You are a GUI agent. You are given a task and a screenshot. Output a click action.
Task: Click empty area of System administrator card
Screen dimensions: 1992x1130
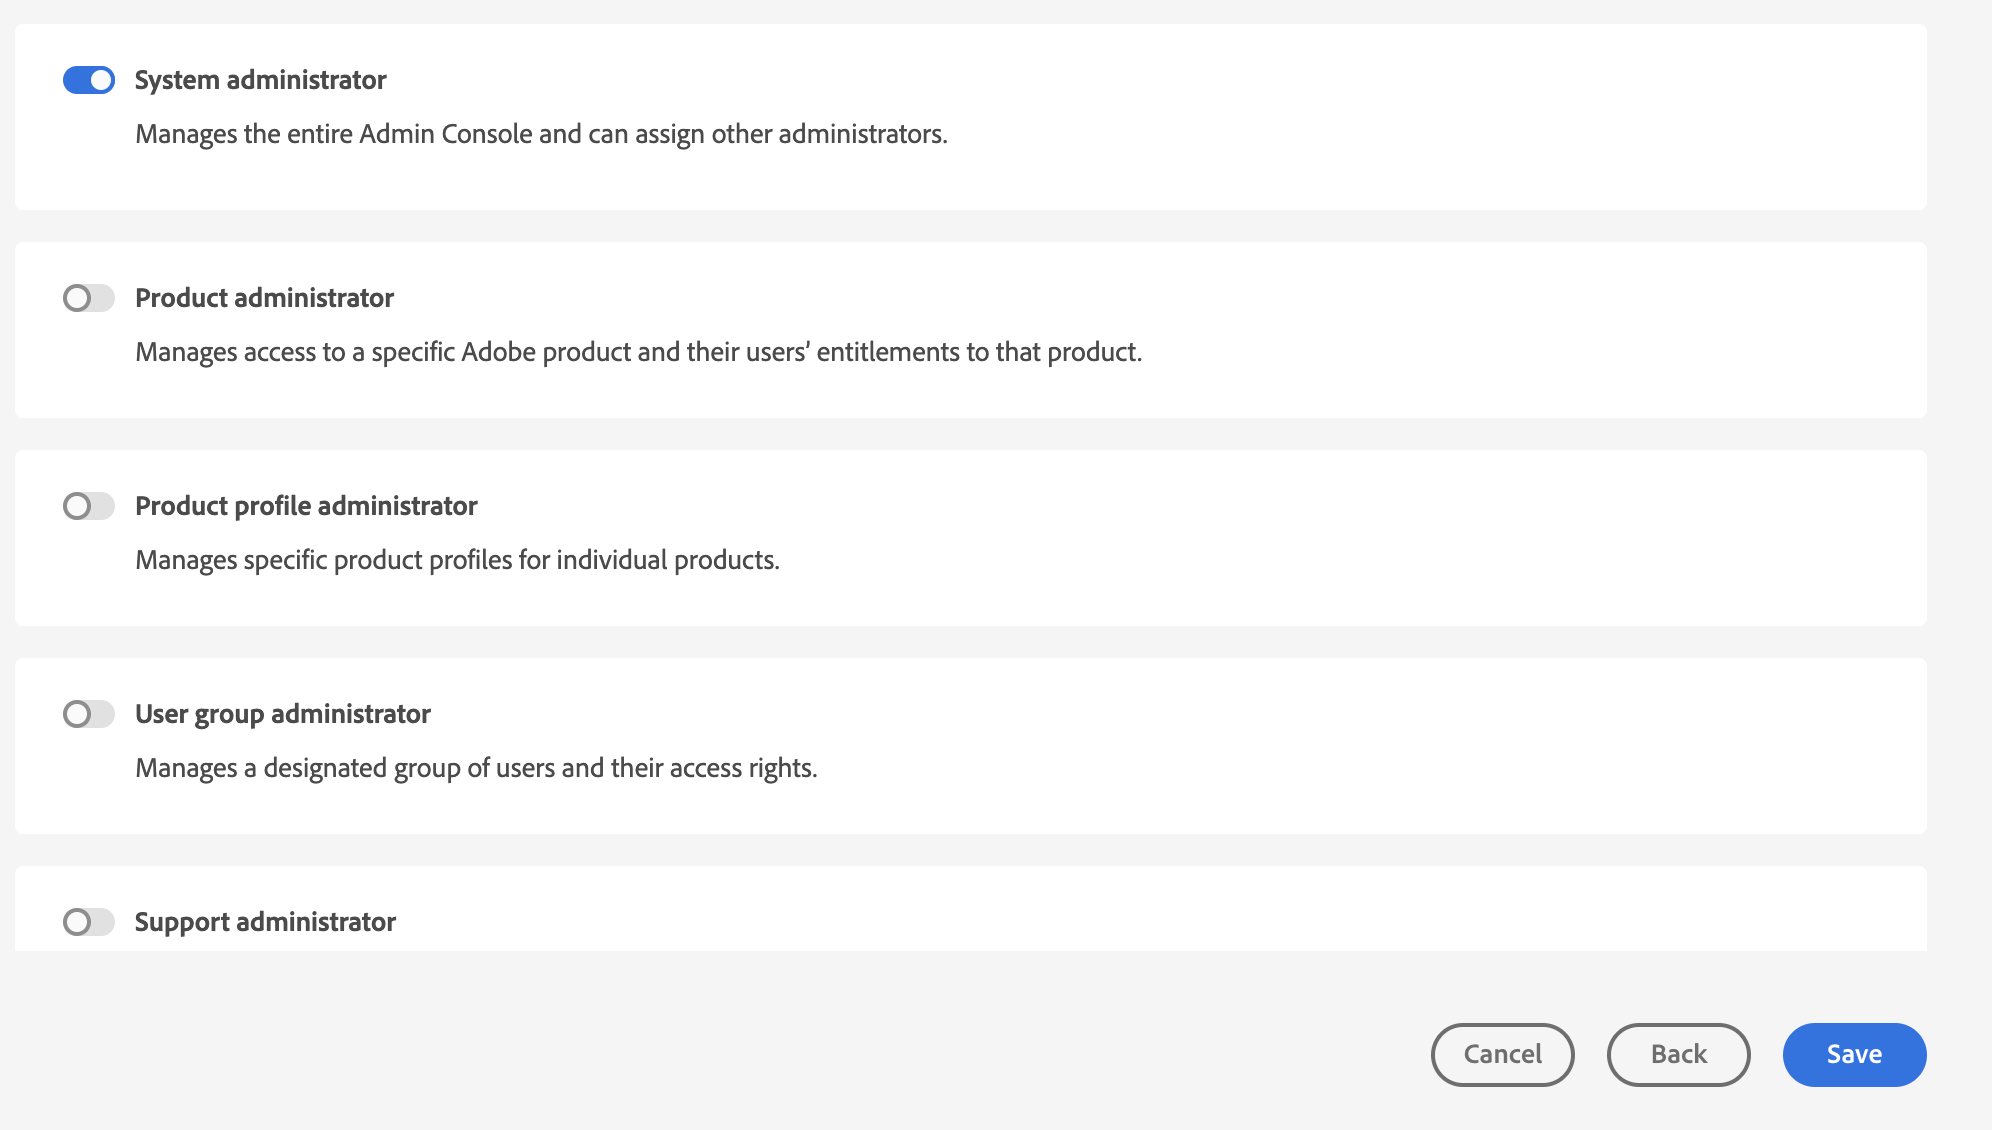click(1400, 110)
